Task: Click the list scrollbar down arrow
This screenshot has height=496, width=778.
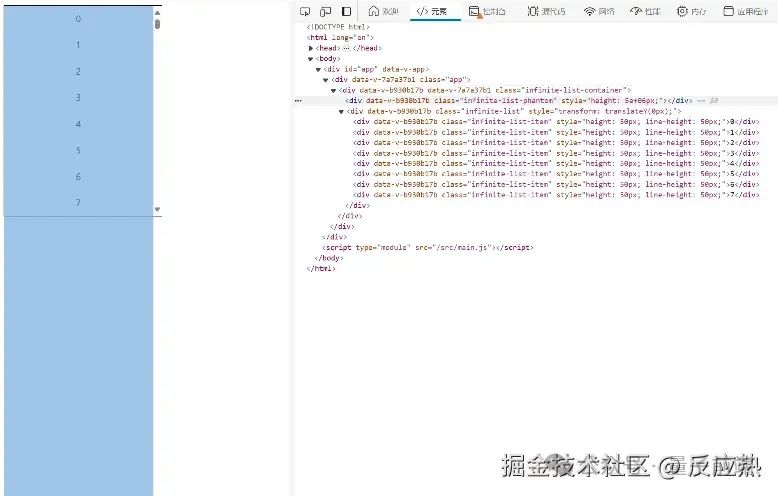Action: click(x=157, y=209)
